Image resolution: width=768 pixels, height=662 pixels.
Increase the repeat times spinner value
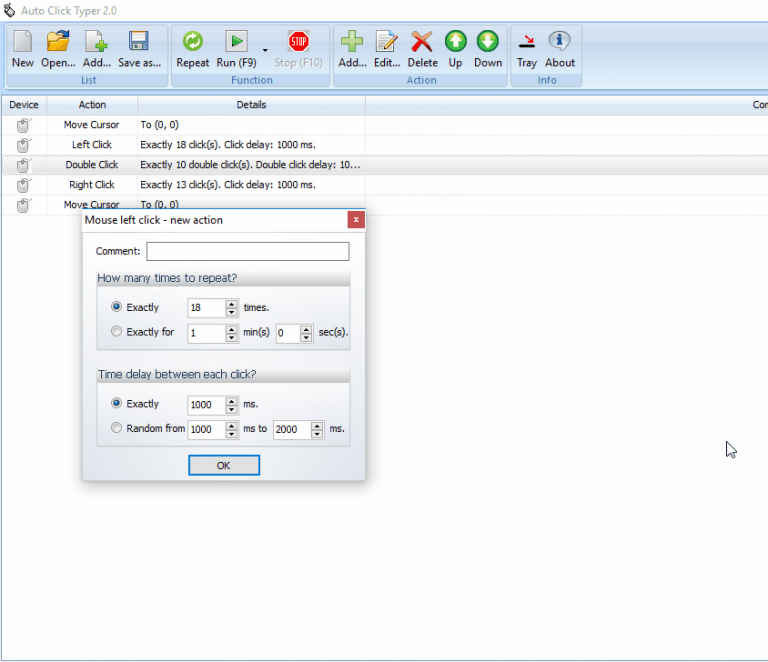pos(232,304)
